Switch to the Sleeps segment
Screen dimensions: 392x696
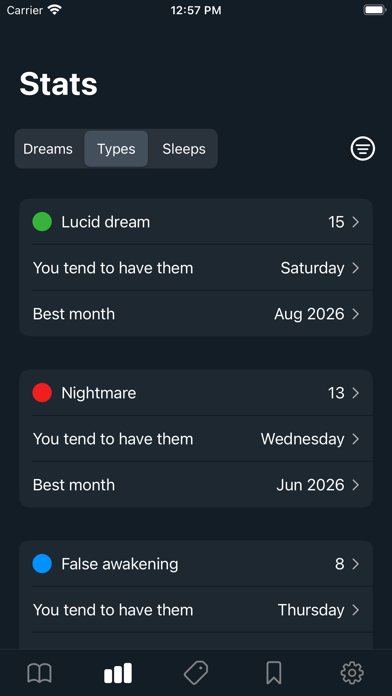[184, 149]
